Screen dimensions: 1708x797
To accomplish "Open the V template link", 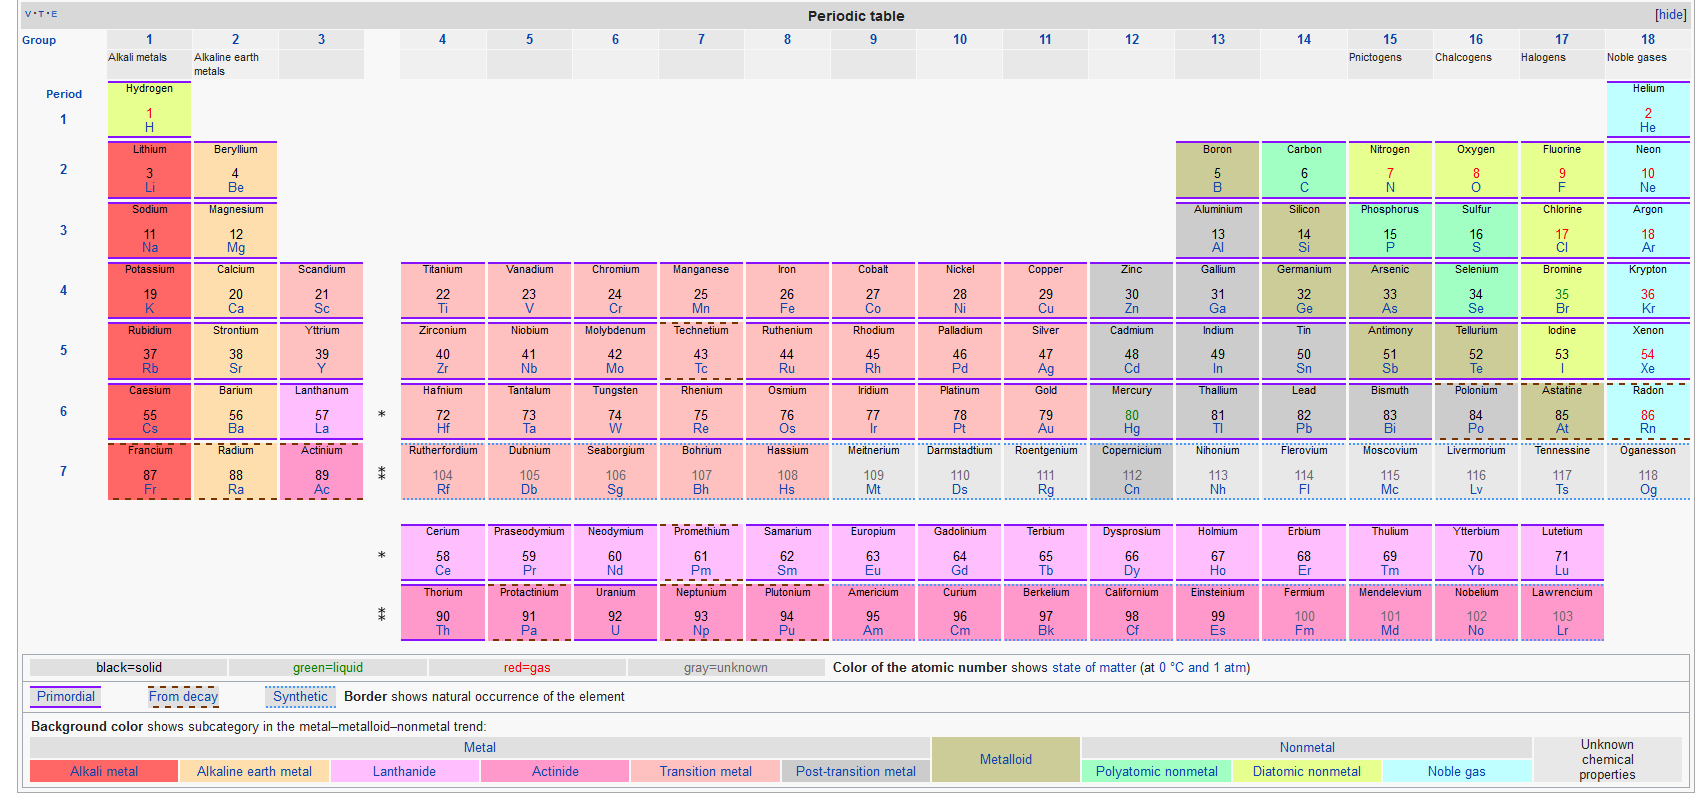I will pyautogui.click(x=28, y=14).
